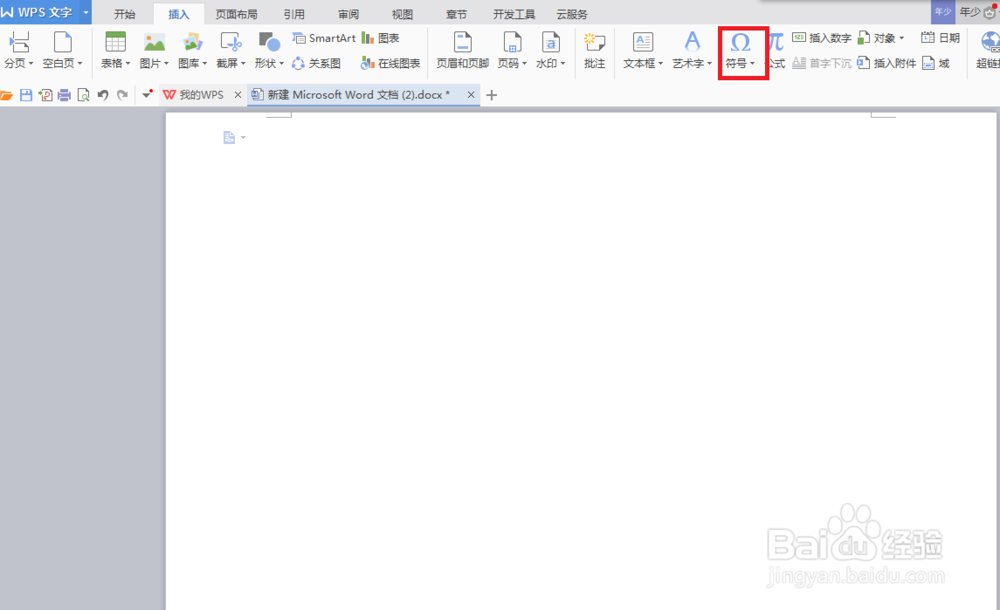The image size is (1000, 610).
Task: Open the page options dropdown in document
Action: pos(243,138)
